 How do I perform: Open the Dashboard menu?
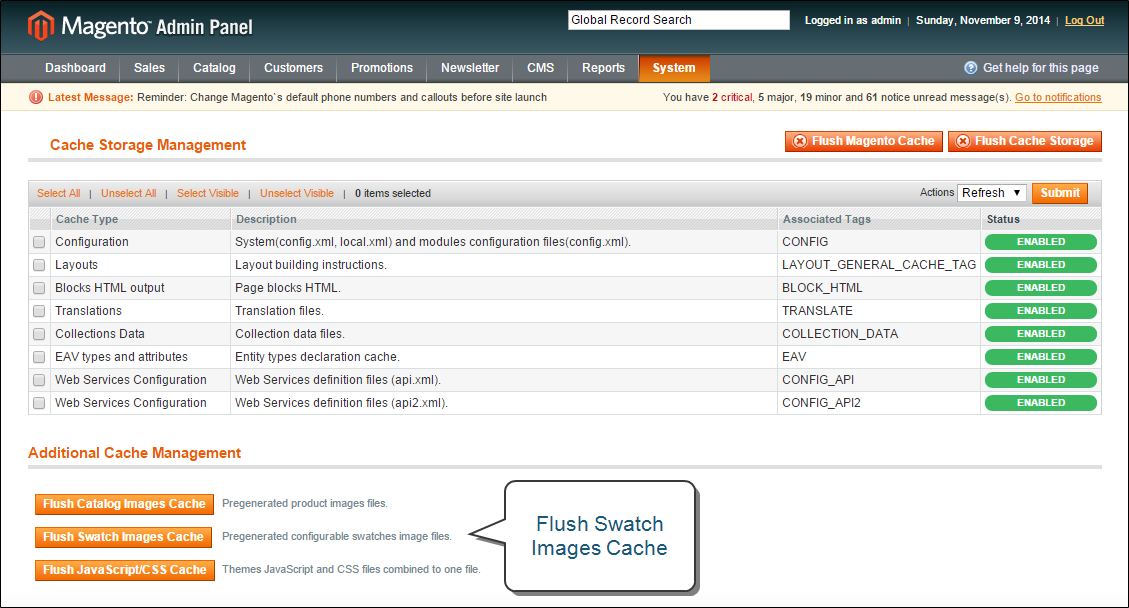75,68
